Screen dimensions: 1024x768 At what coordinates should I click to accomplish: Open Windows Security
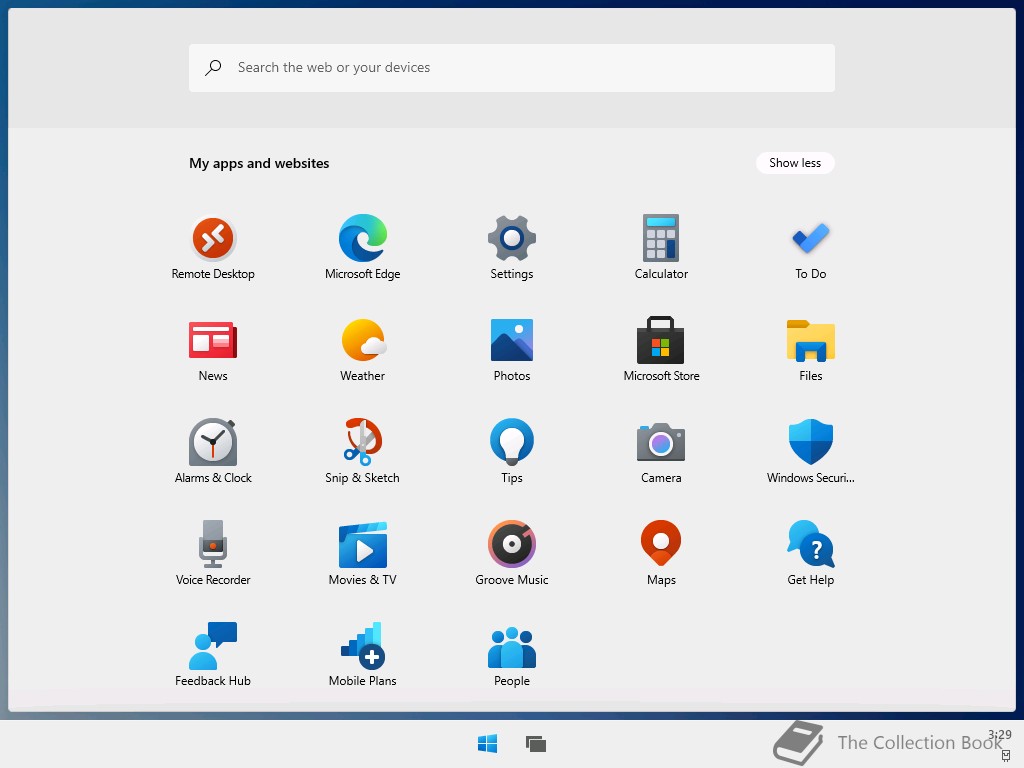click(x=810, y=451)
